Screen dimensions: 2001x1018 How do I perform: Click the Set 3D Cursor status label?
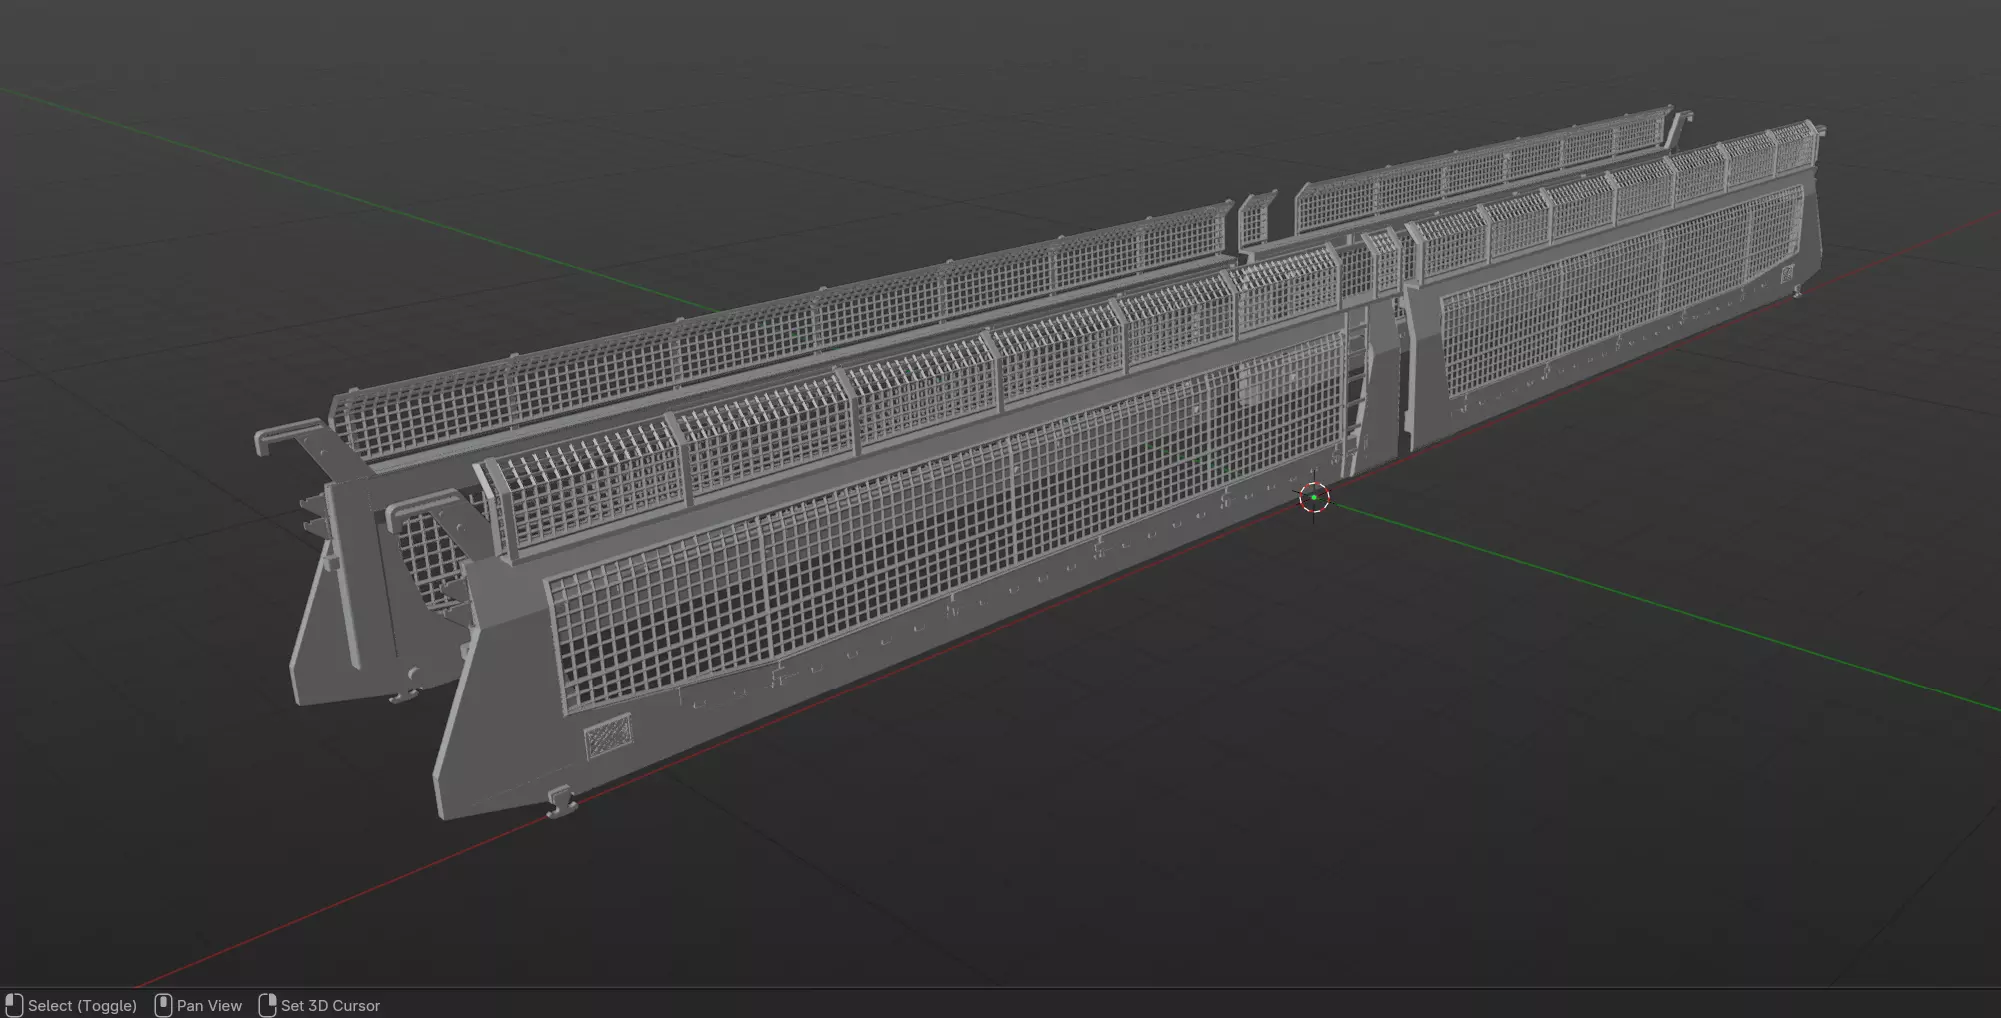(x=330, y=1005)
